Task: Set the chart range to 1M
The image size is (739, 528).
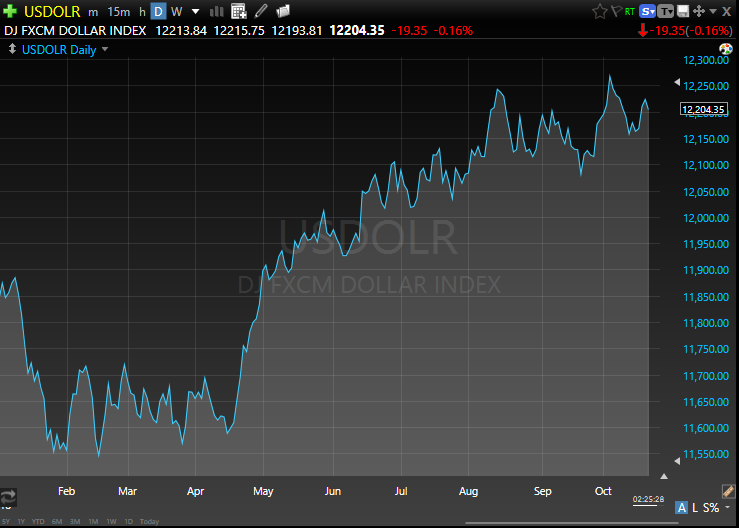Action: click(93, 521)
